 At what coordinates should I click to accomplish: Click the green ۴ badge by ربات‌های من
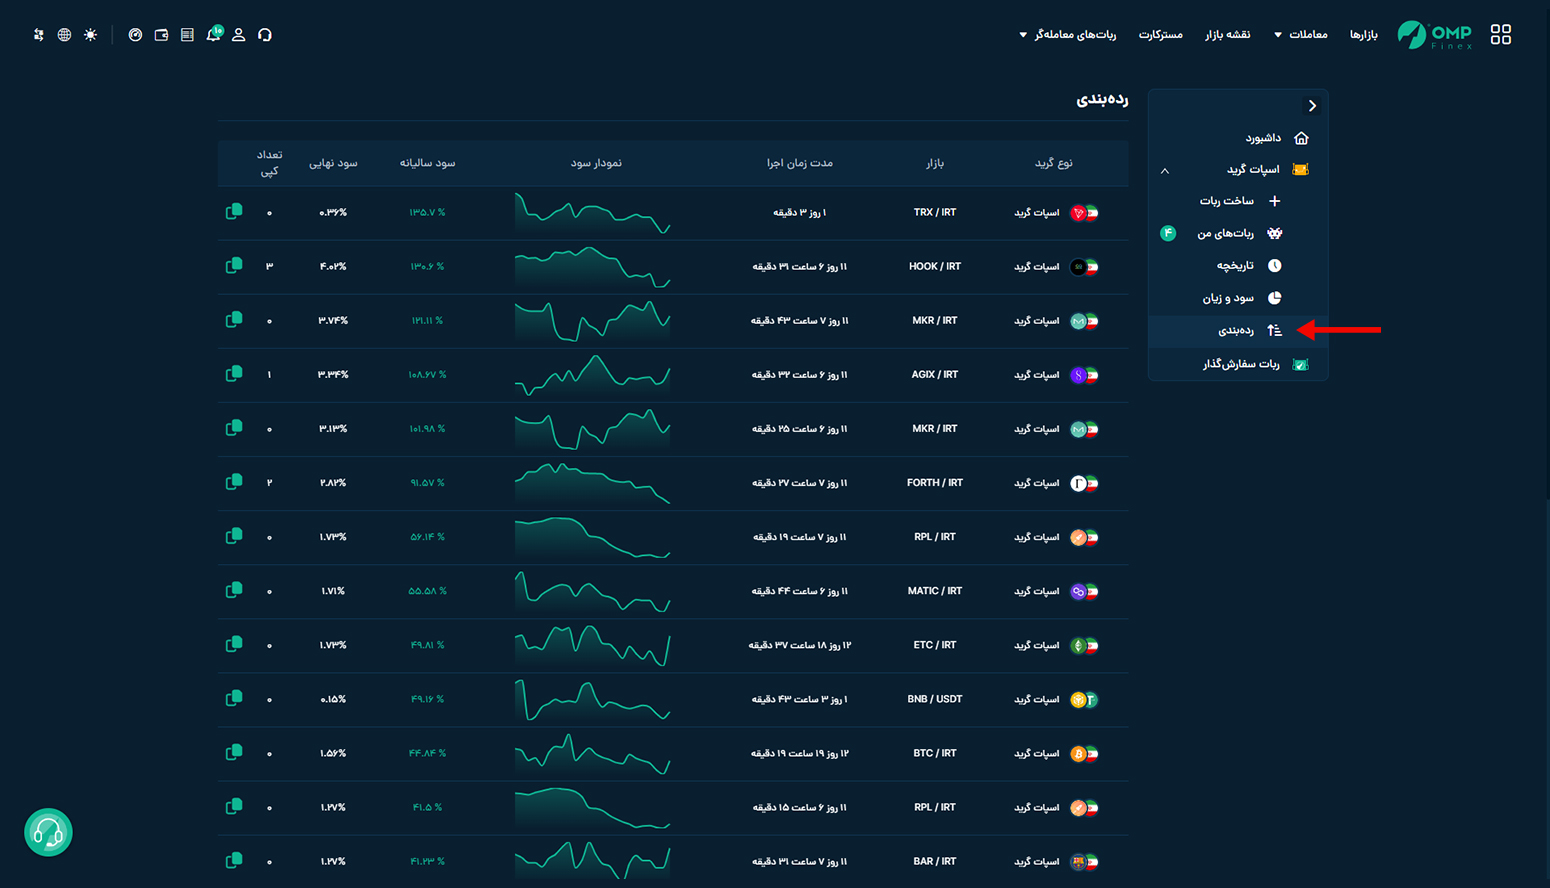1168,233
